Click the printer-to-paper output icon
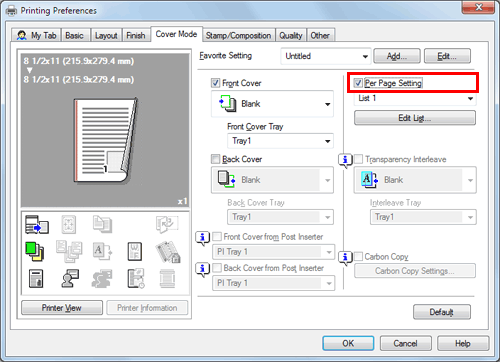 coord(37,224)
